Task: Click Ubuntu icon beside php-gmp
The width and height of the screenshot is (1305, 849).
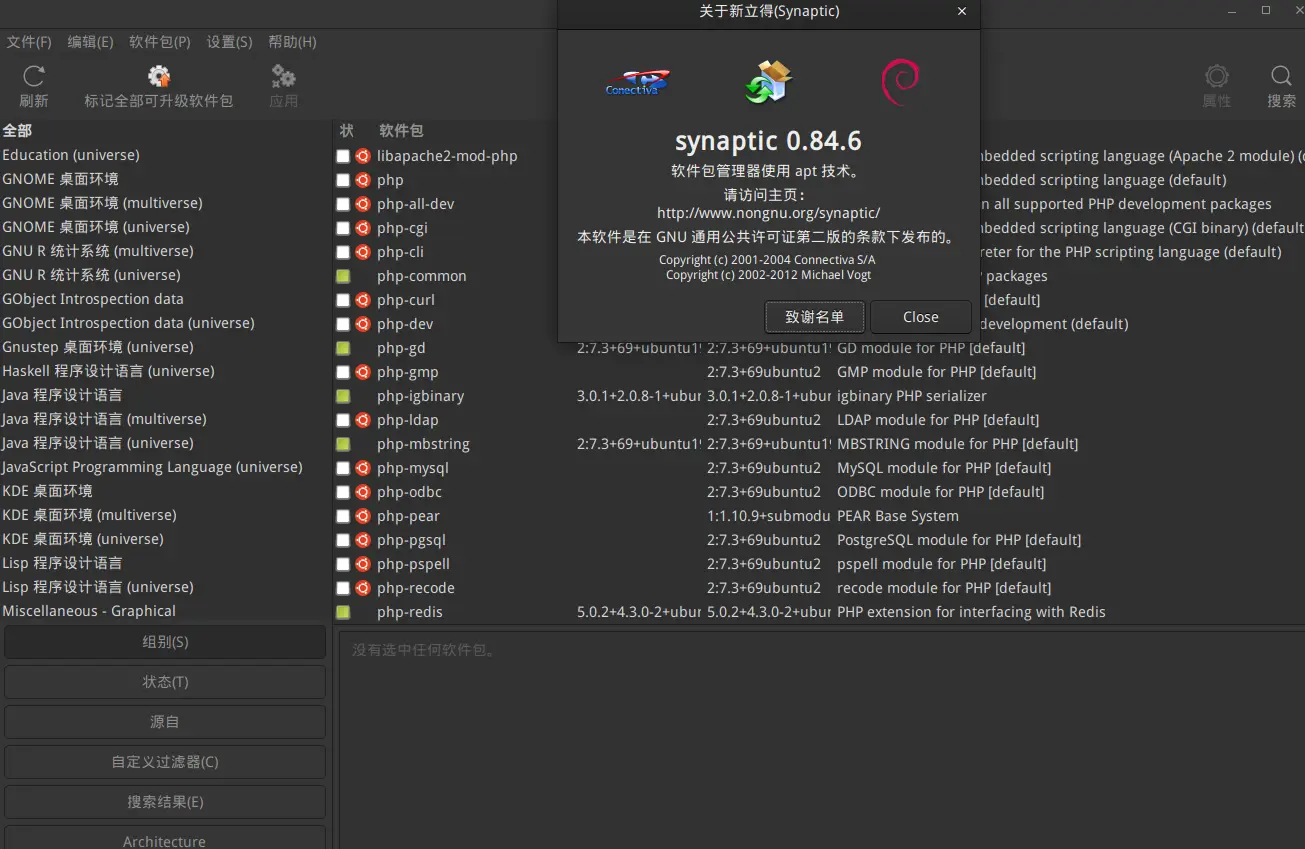Action: pyautogui.click(x=363, y=372)
